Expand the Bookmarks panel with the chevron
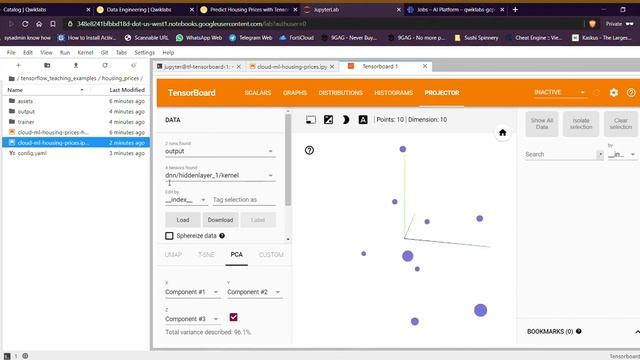640x360 pixels. pos(637,332)
